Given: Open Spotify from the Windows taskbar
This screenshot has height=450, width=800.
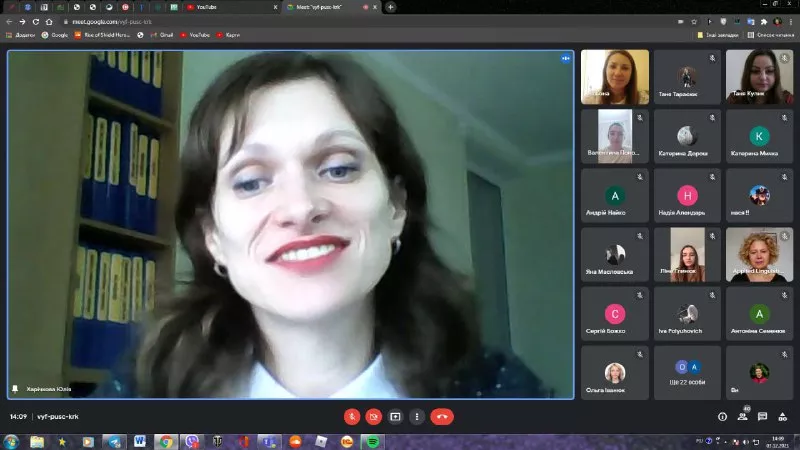Looking at the screenshot, I should (372, 441).
